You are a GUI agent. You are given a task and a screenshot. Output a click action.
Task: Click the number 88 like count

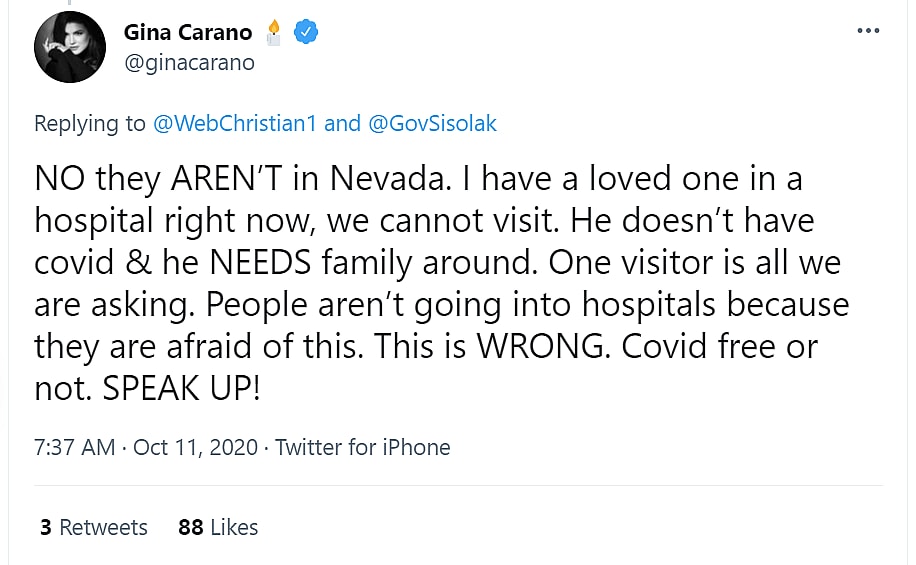click(190, 527)
